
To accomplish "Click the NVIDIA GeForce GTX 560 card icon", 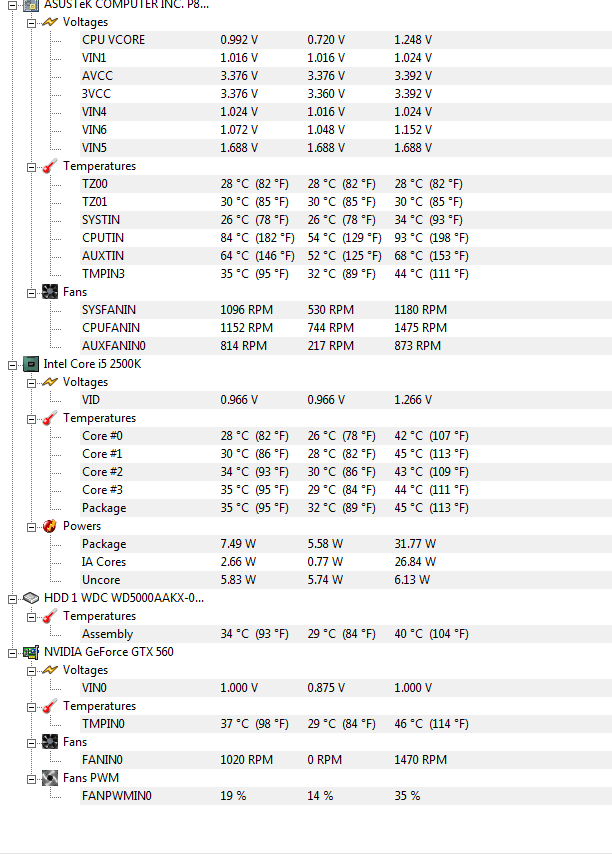I will (x=31, y=652).
